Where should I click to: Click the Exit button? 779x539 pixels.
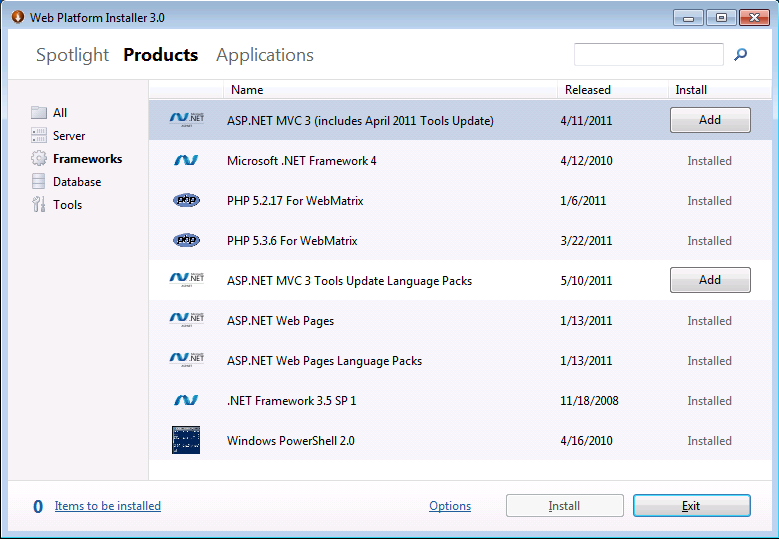(692, 506)
